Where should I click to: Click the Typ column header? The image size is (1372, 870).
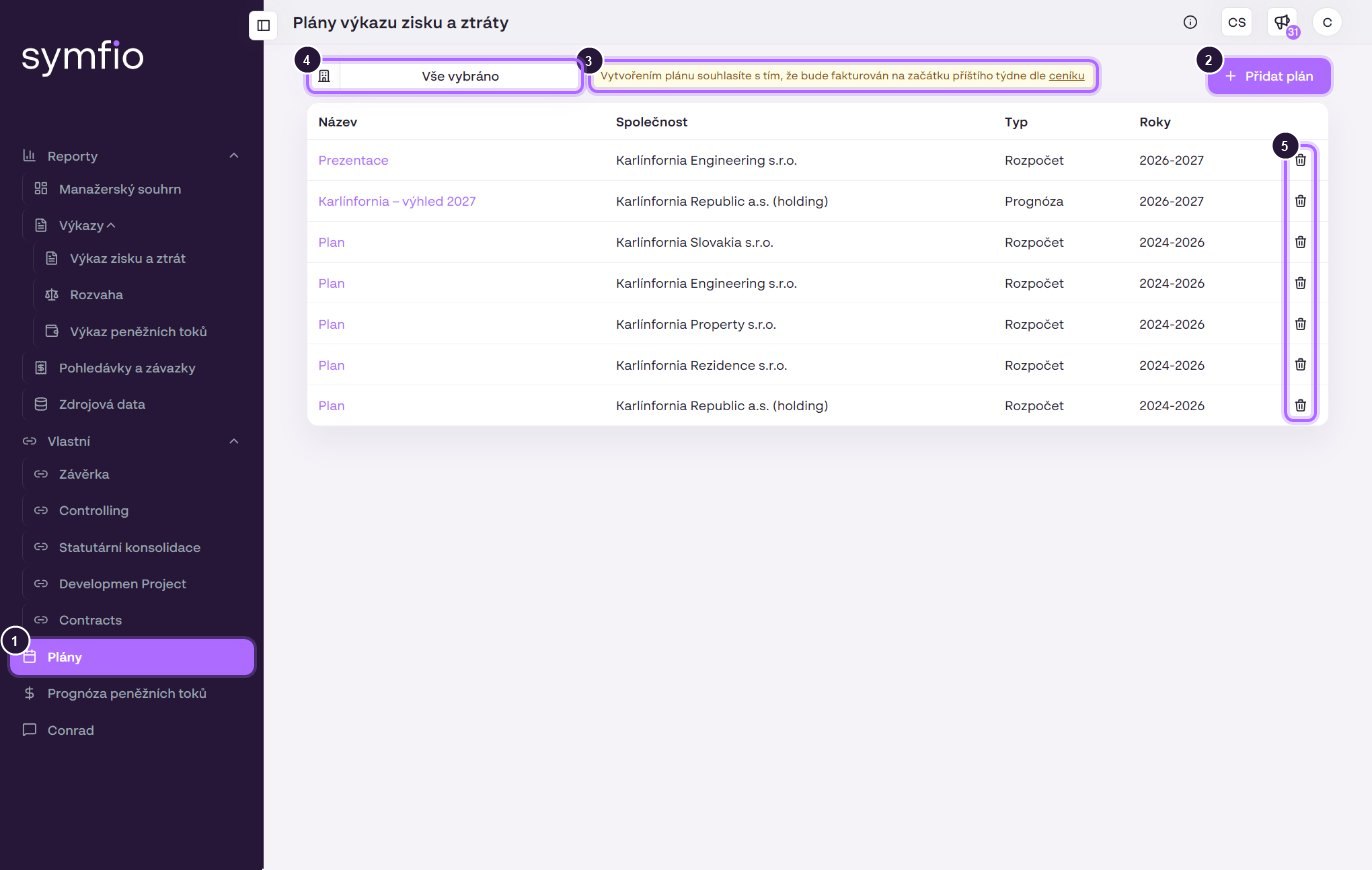coord(1016,122)
